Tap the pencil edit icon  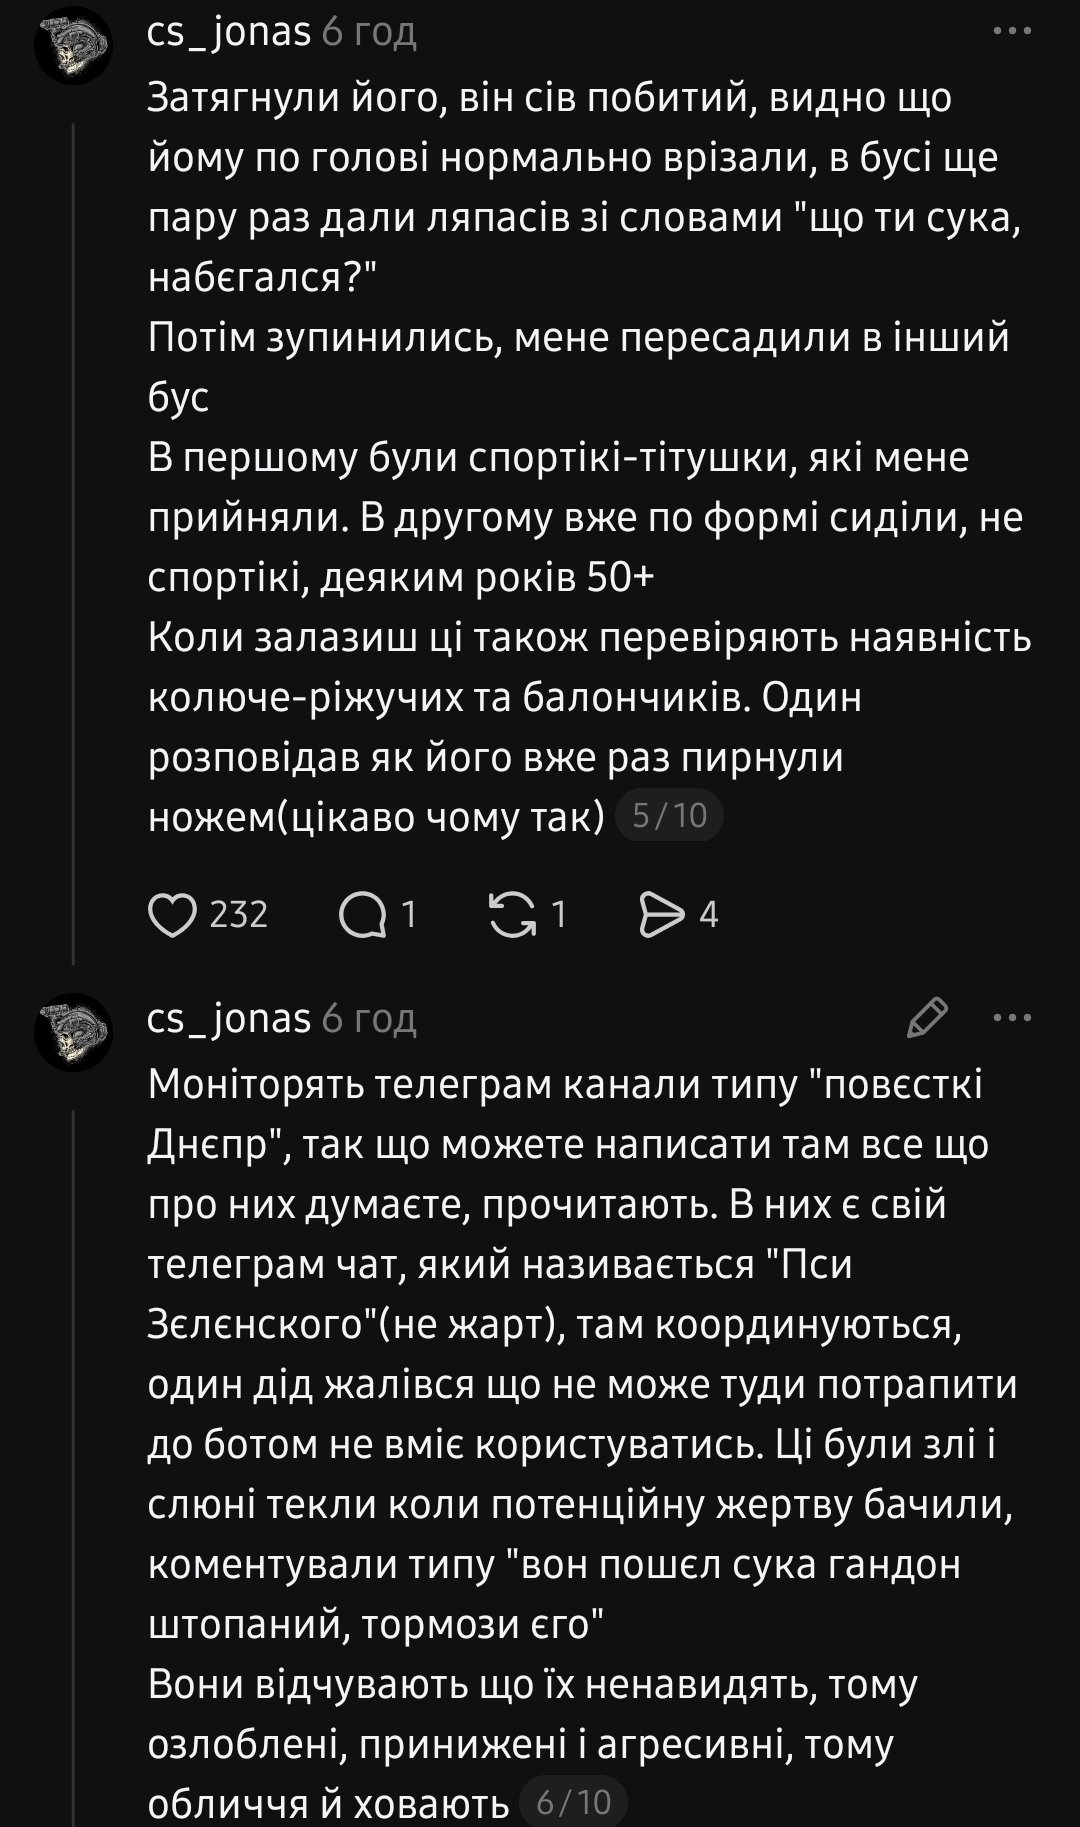(x=927, y=1018)
